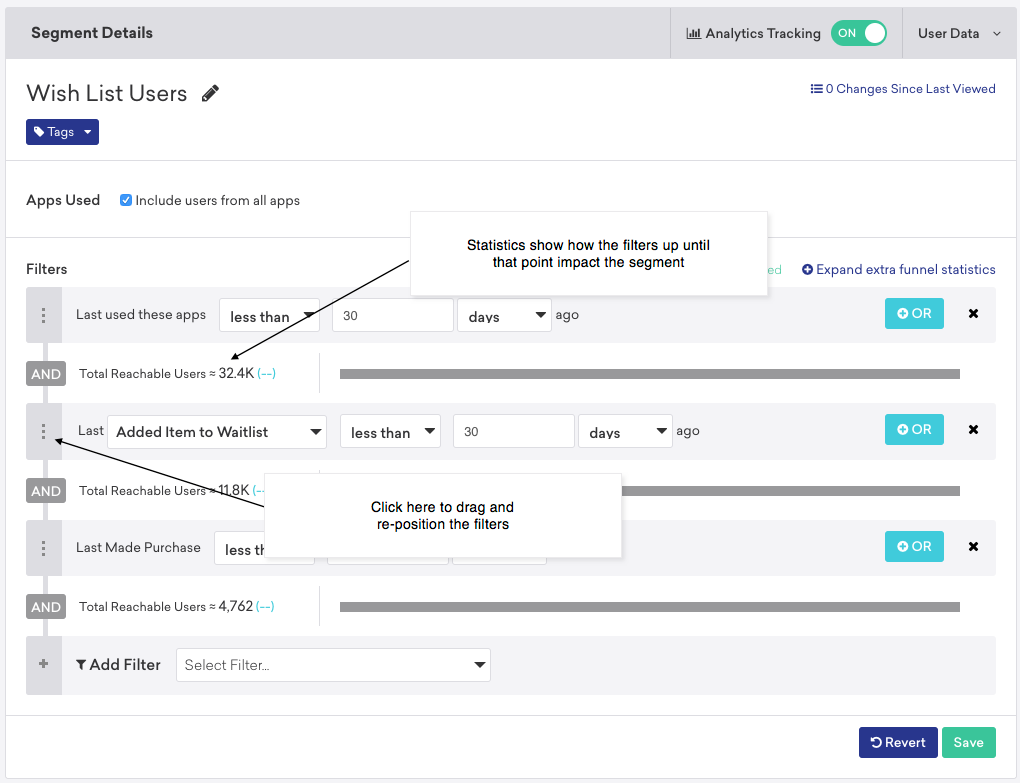This screenshot has width=1020, height=783.
Task: Click the drag handle on the Added Item to Waitlist filter
Action: 42,430
